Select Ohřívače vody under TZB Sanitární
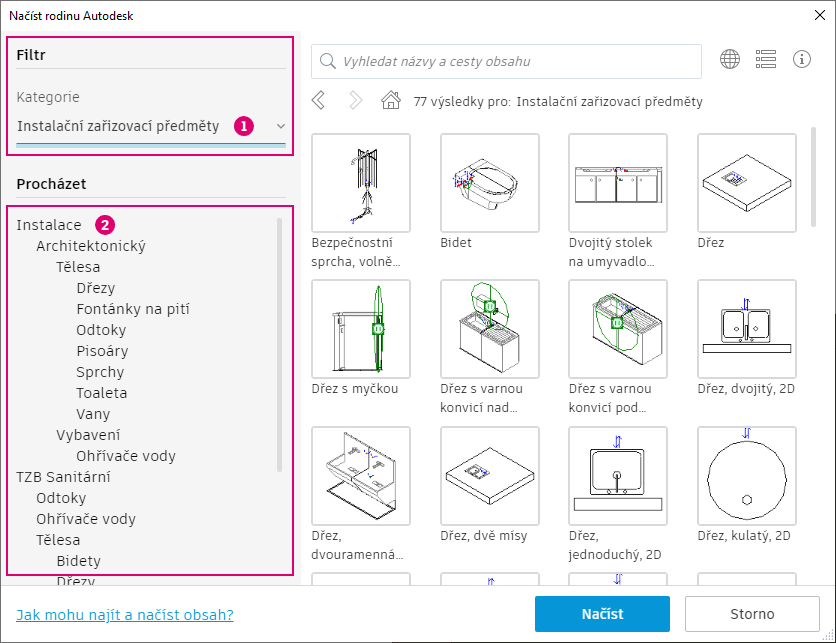This screenshot has width=836, height=643. (x=86, y=519)
